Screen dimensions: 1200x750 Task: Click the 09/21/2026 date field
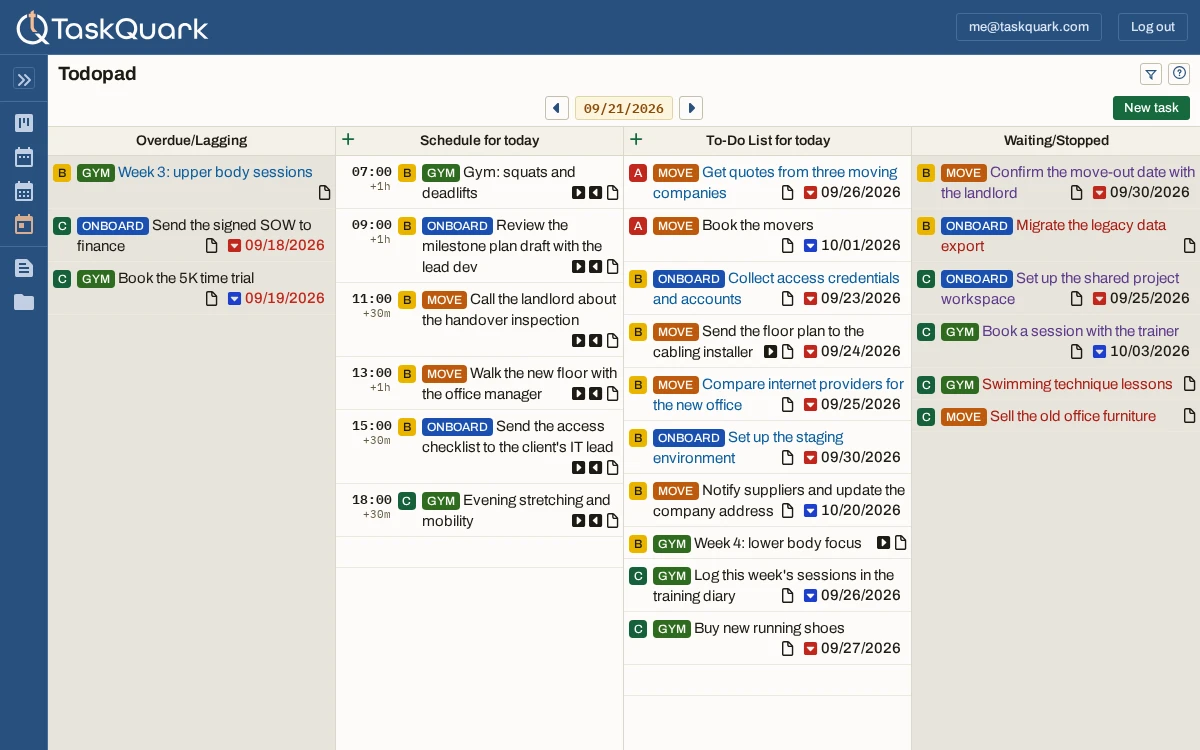pyautogui.click(x=624, y=108)
